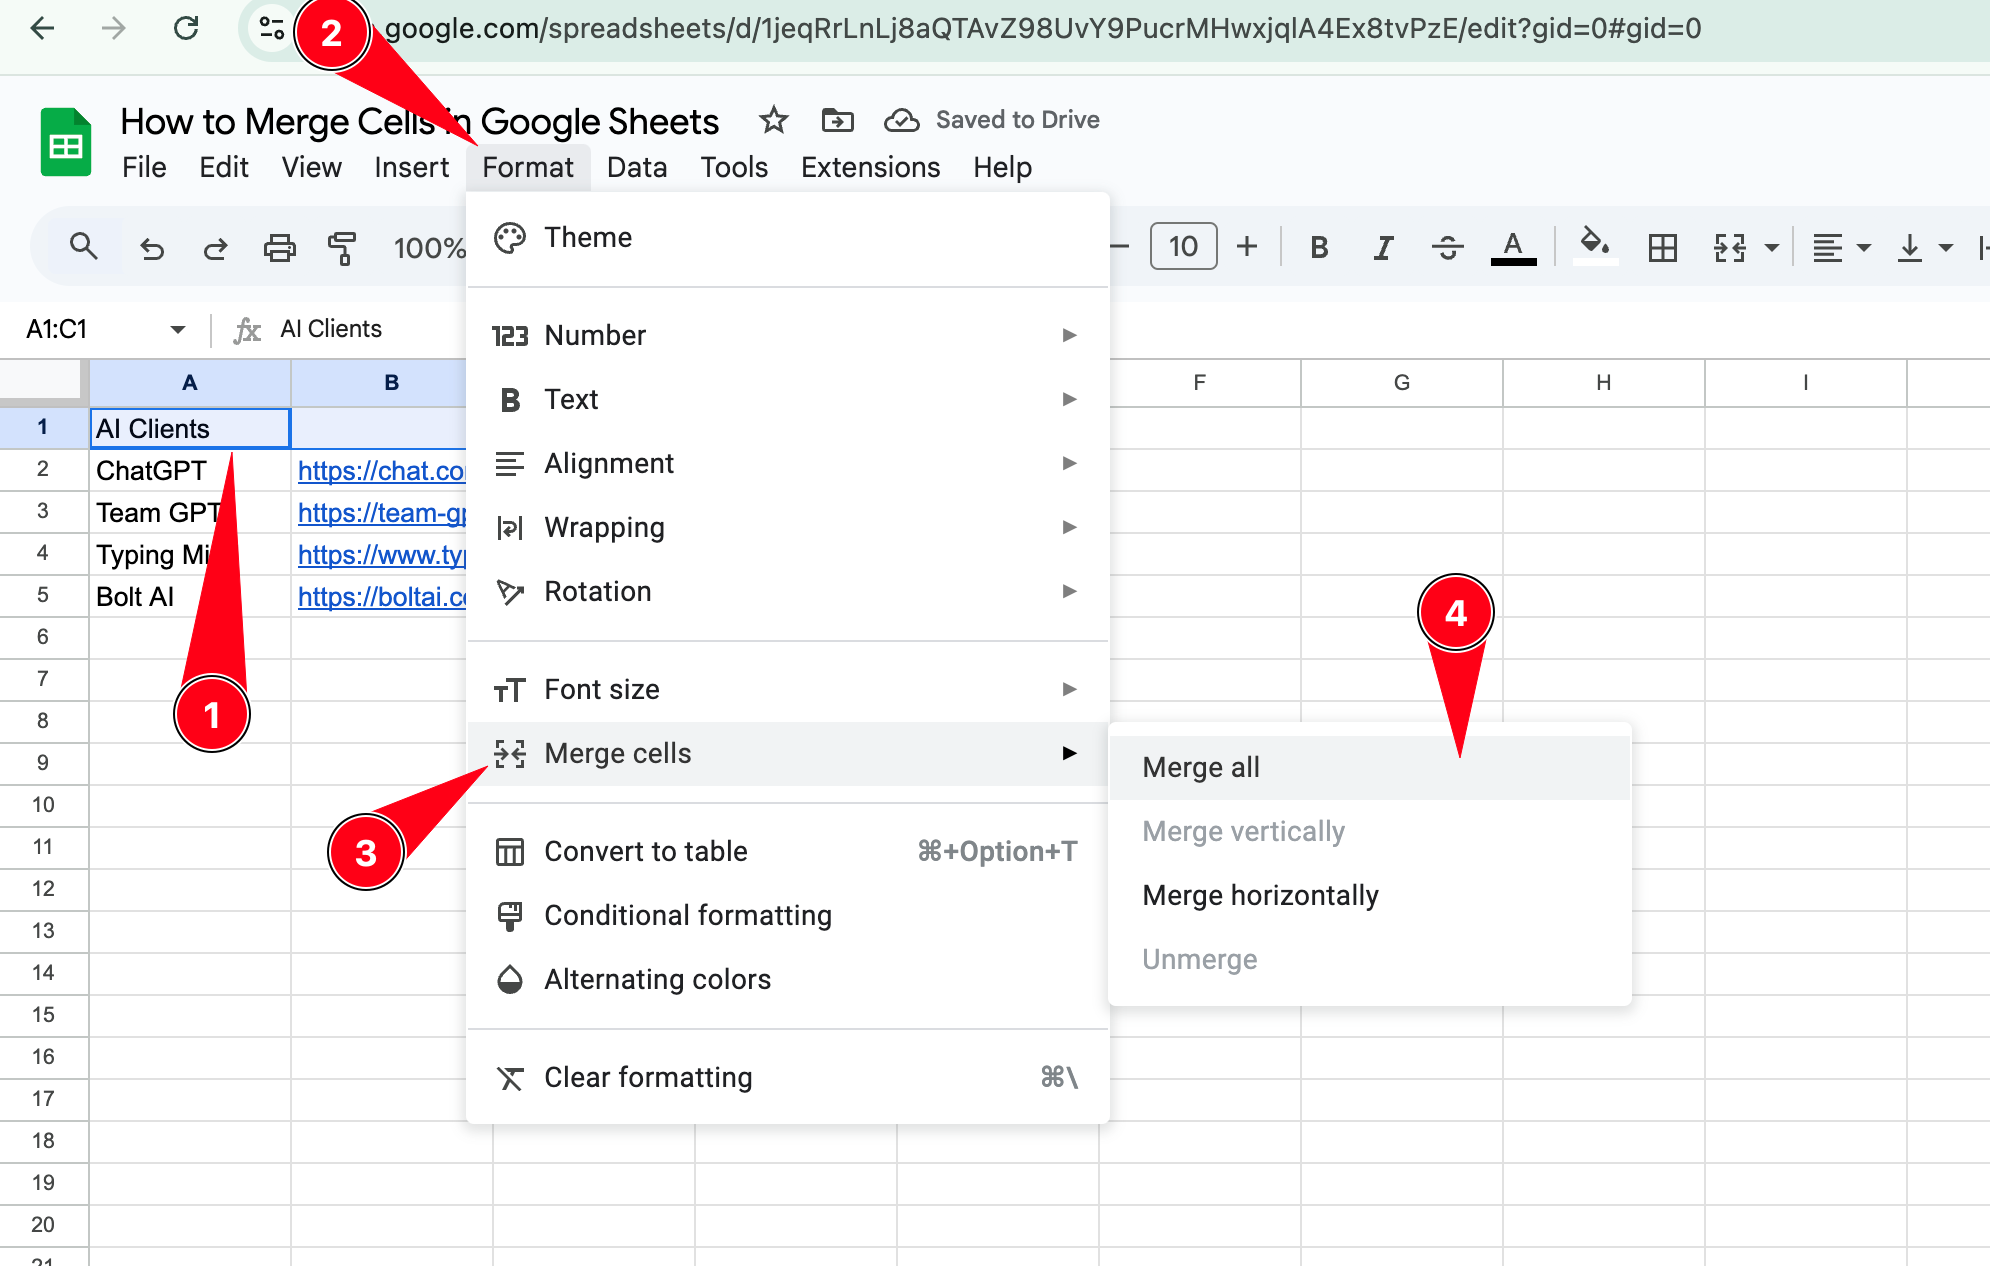The width and height of the screenshot is (1990, 1266).
Task: Open the search menus magnifier icon
Action: pyautogui.click(x=83, y=246)
